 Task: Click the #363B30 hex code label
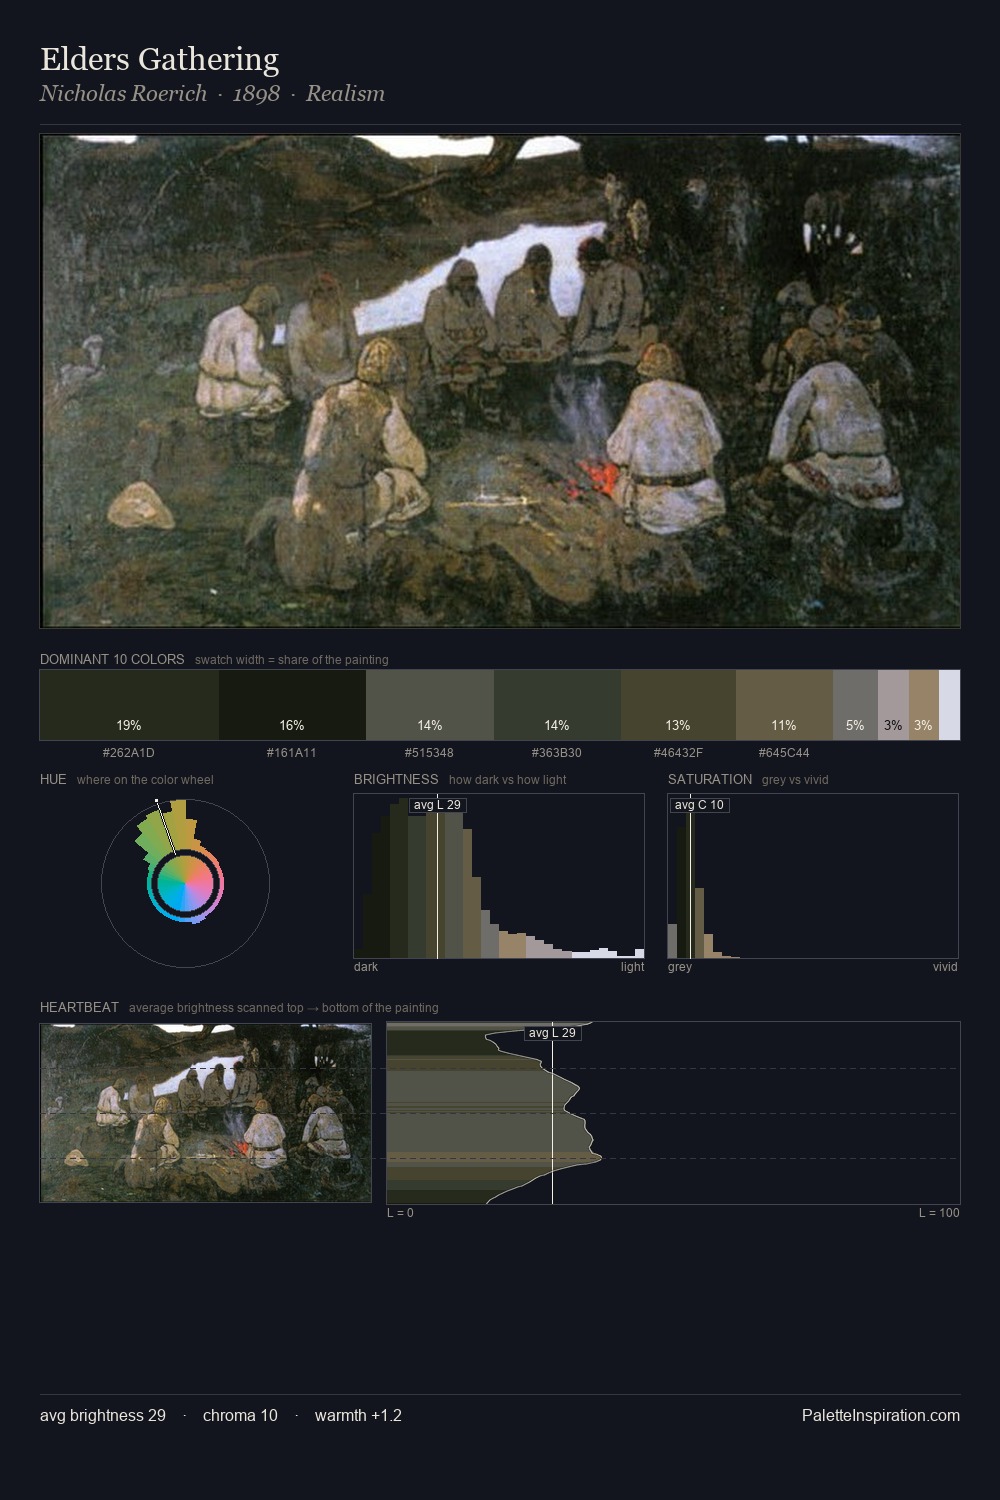[557, 753]
